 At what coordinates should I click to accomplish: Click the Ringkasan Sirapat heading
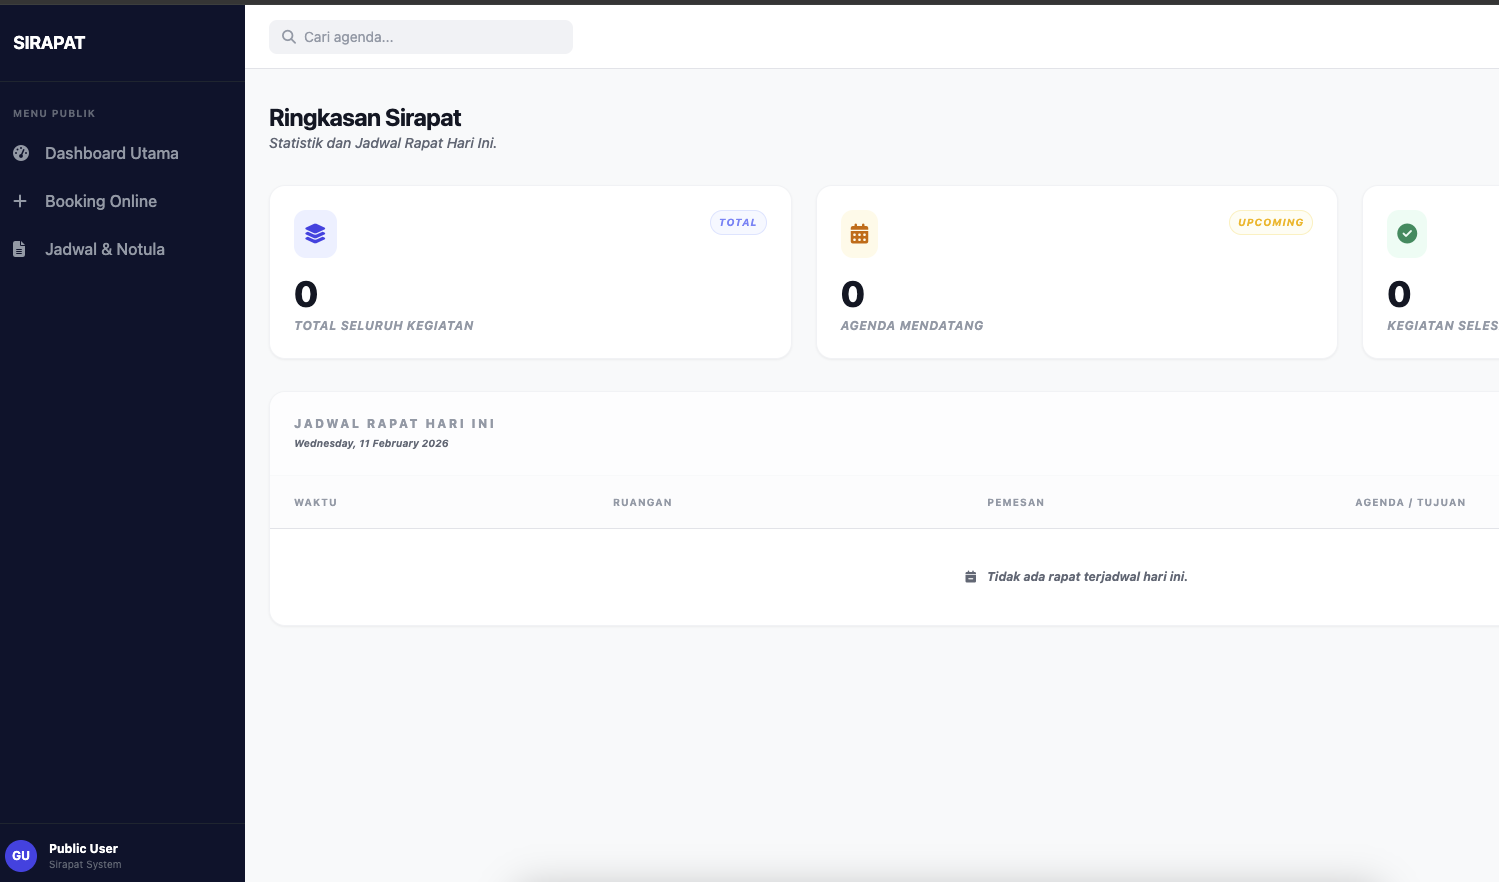click(364, 118)
